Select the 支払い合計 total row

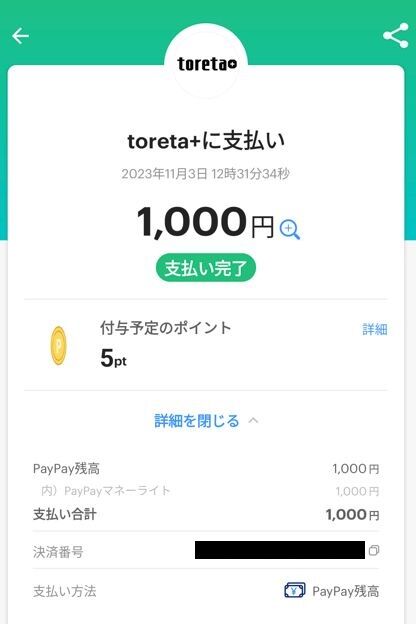pyautogui.click(x=206, y=514)
